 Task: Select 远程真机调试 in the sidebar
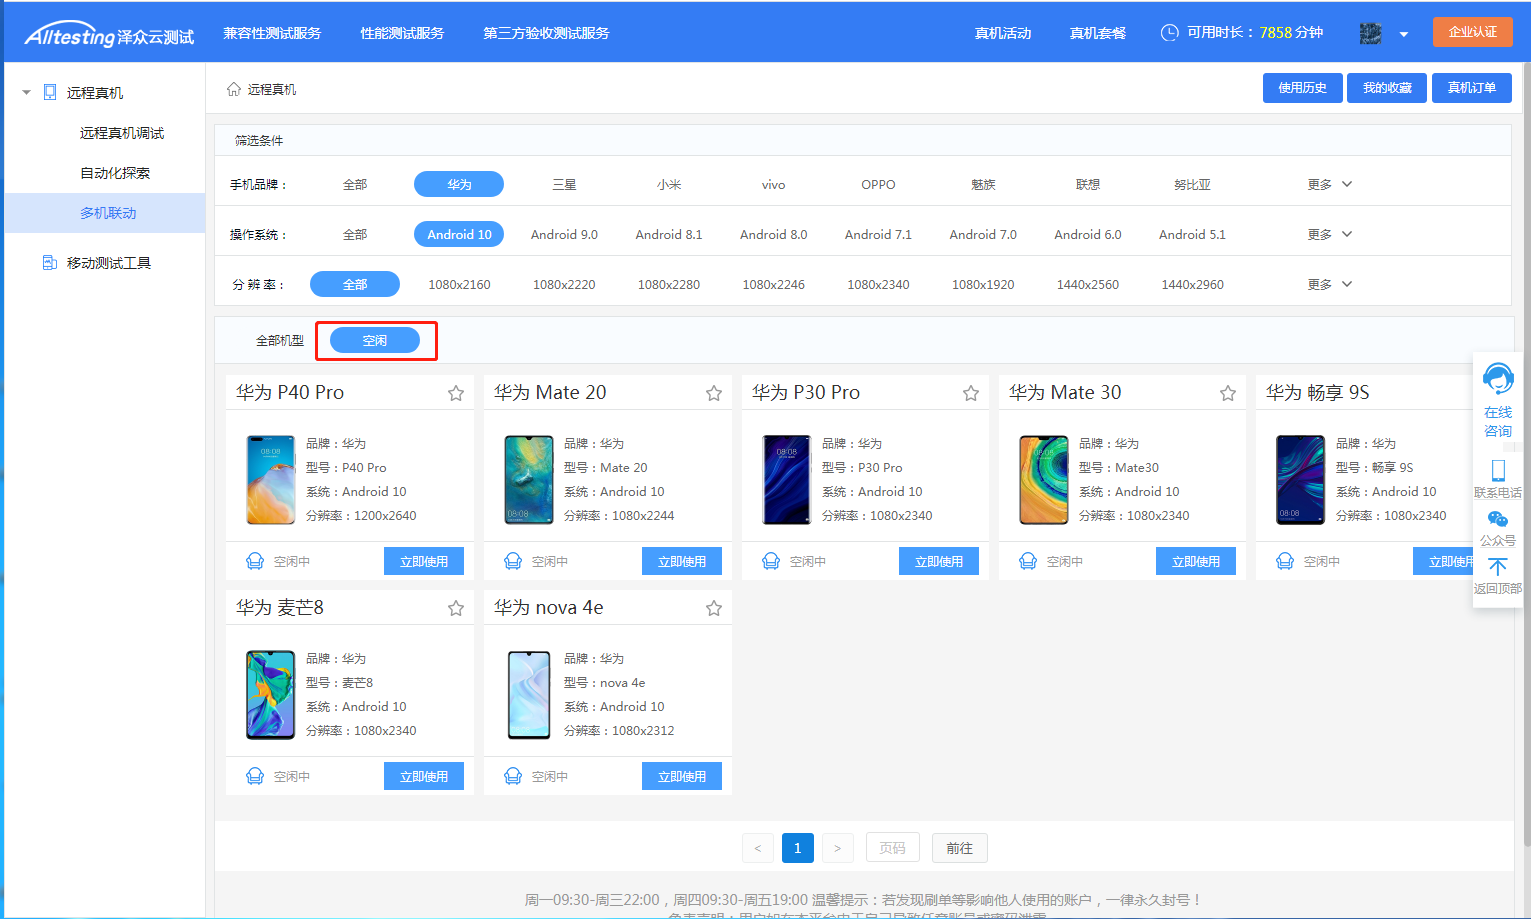122,133
